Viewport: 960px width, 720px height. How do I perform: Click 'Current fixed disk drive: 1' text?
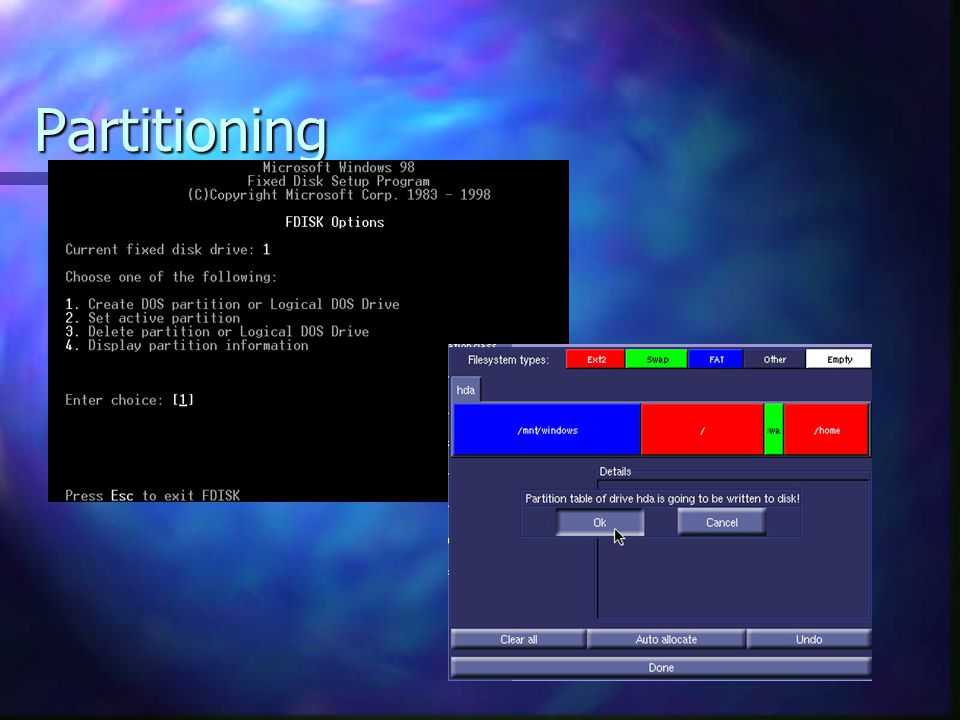168,250
